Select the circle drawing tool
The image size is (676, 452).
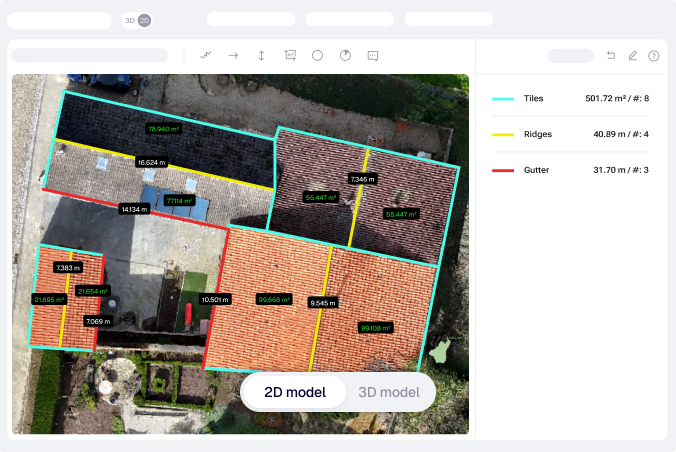317,56
